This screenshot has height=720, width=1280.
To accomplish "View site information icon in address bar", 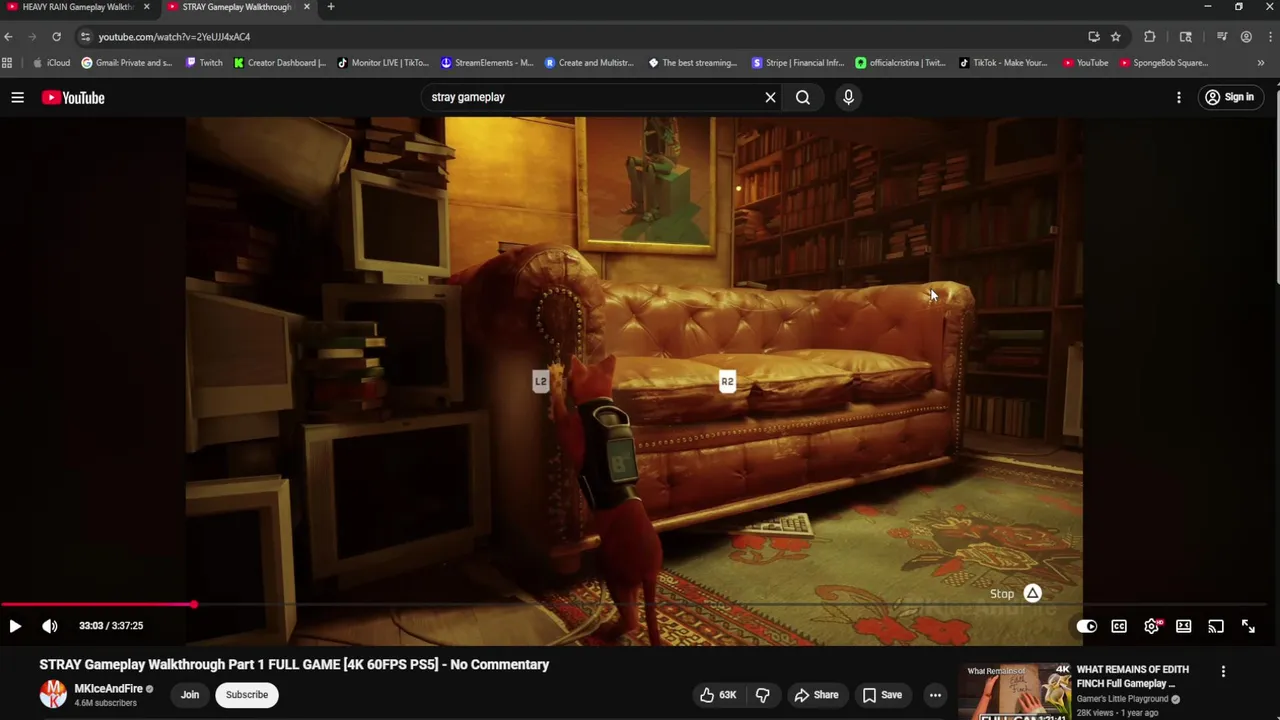I will click(85, 37).
